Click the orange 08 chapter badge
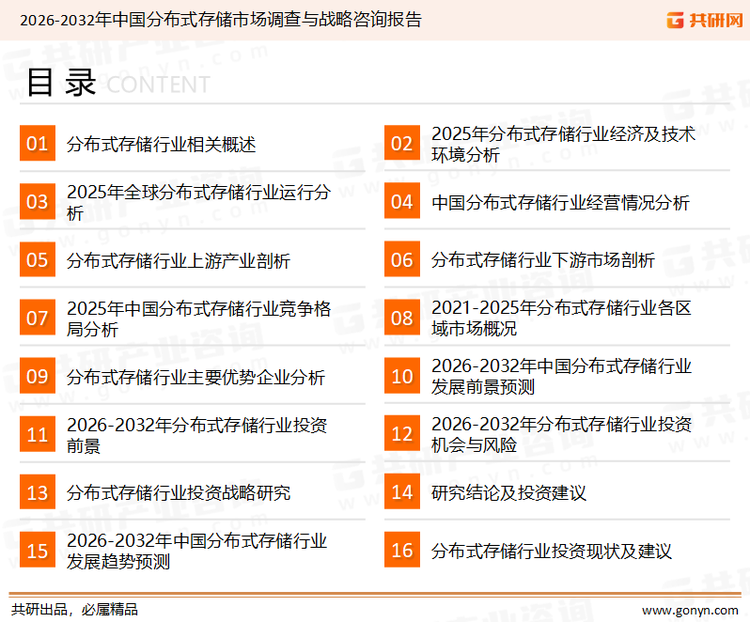The height and width of the screenshot is (622, 750). 402,318
